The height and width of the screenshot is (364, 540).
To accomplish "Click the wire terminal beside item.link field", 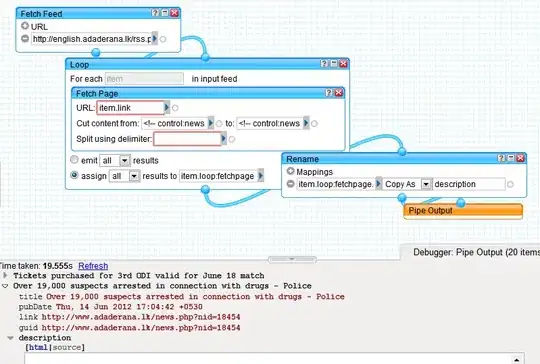I will (175, 108).
